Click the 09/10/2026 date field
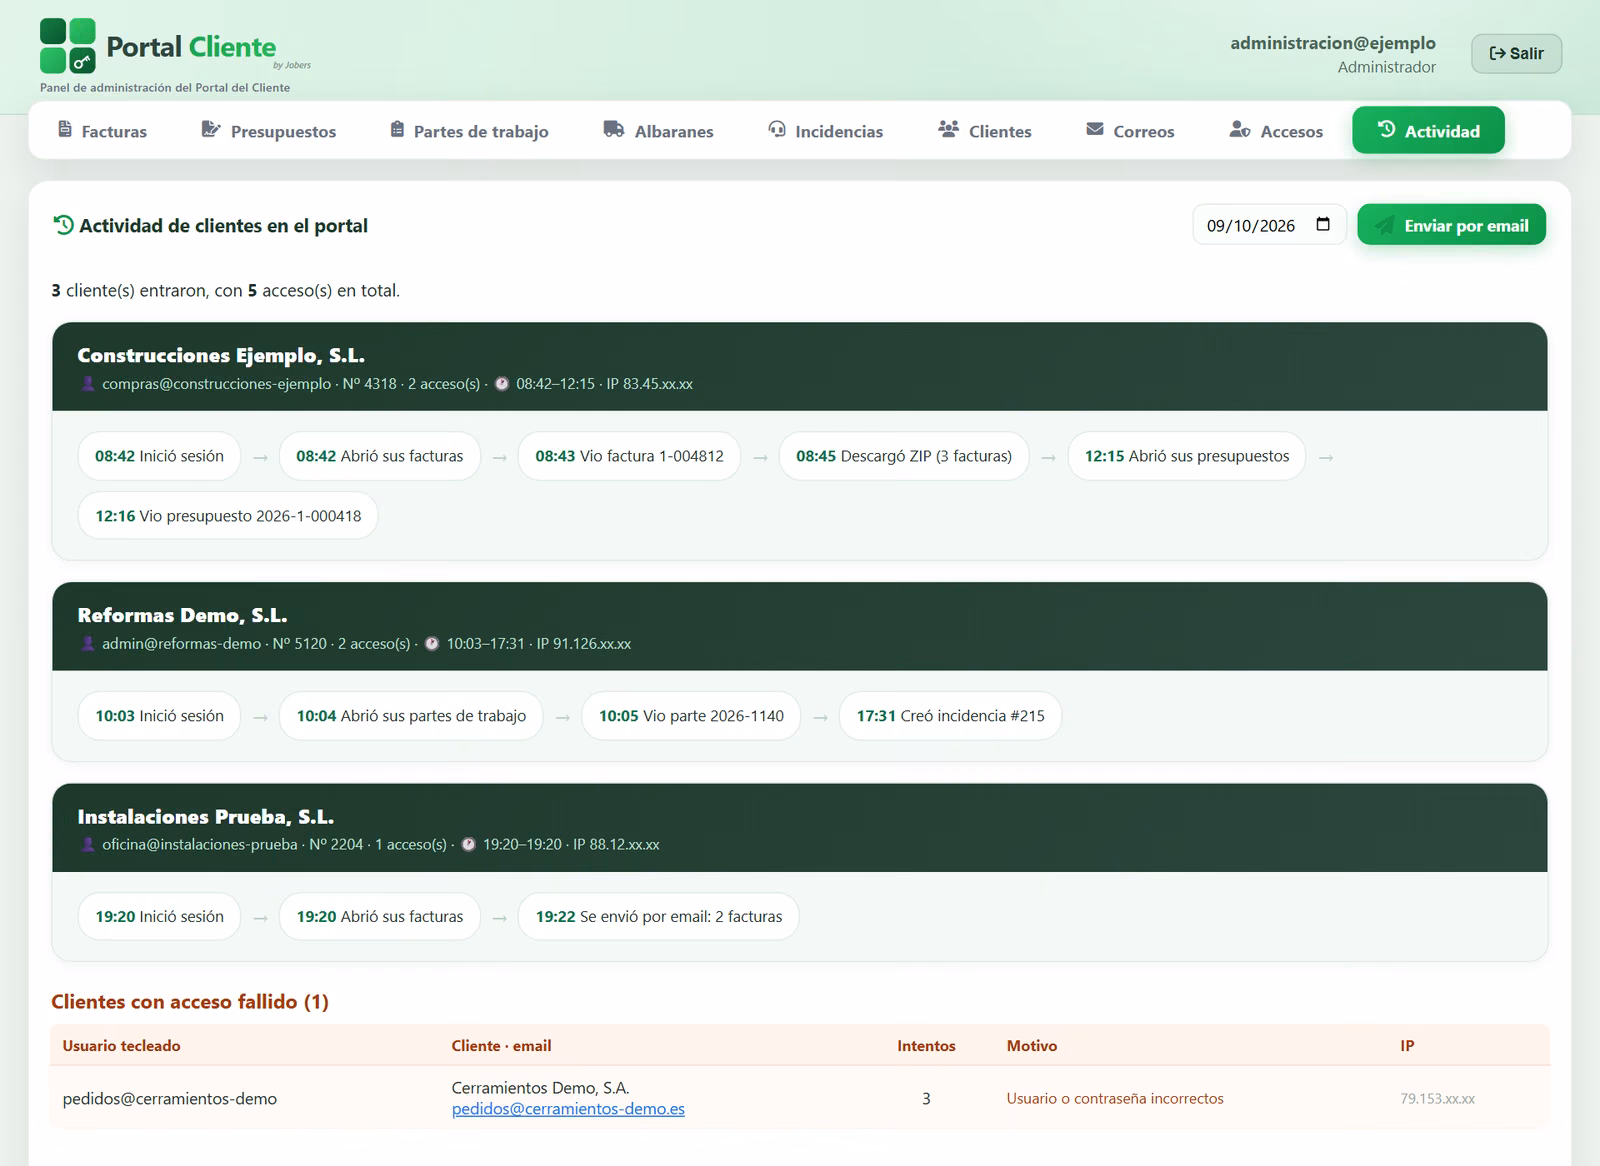The image size is (1600, 1166). pyautogui.click(x=1269, y=225)
